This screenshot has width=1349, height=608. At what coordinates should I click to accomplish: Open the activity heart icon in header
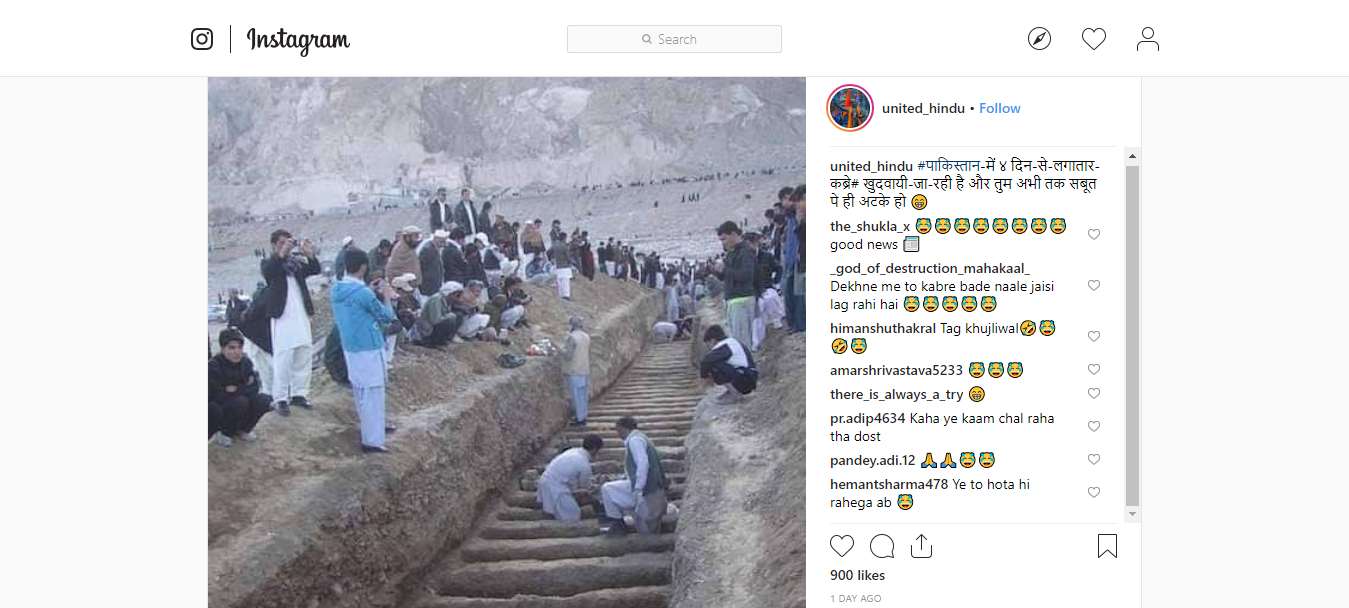click(1094, 39)
